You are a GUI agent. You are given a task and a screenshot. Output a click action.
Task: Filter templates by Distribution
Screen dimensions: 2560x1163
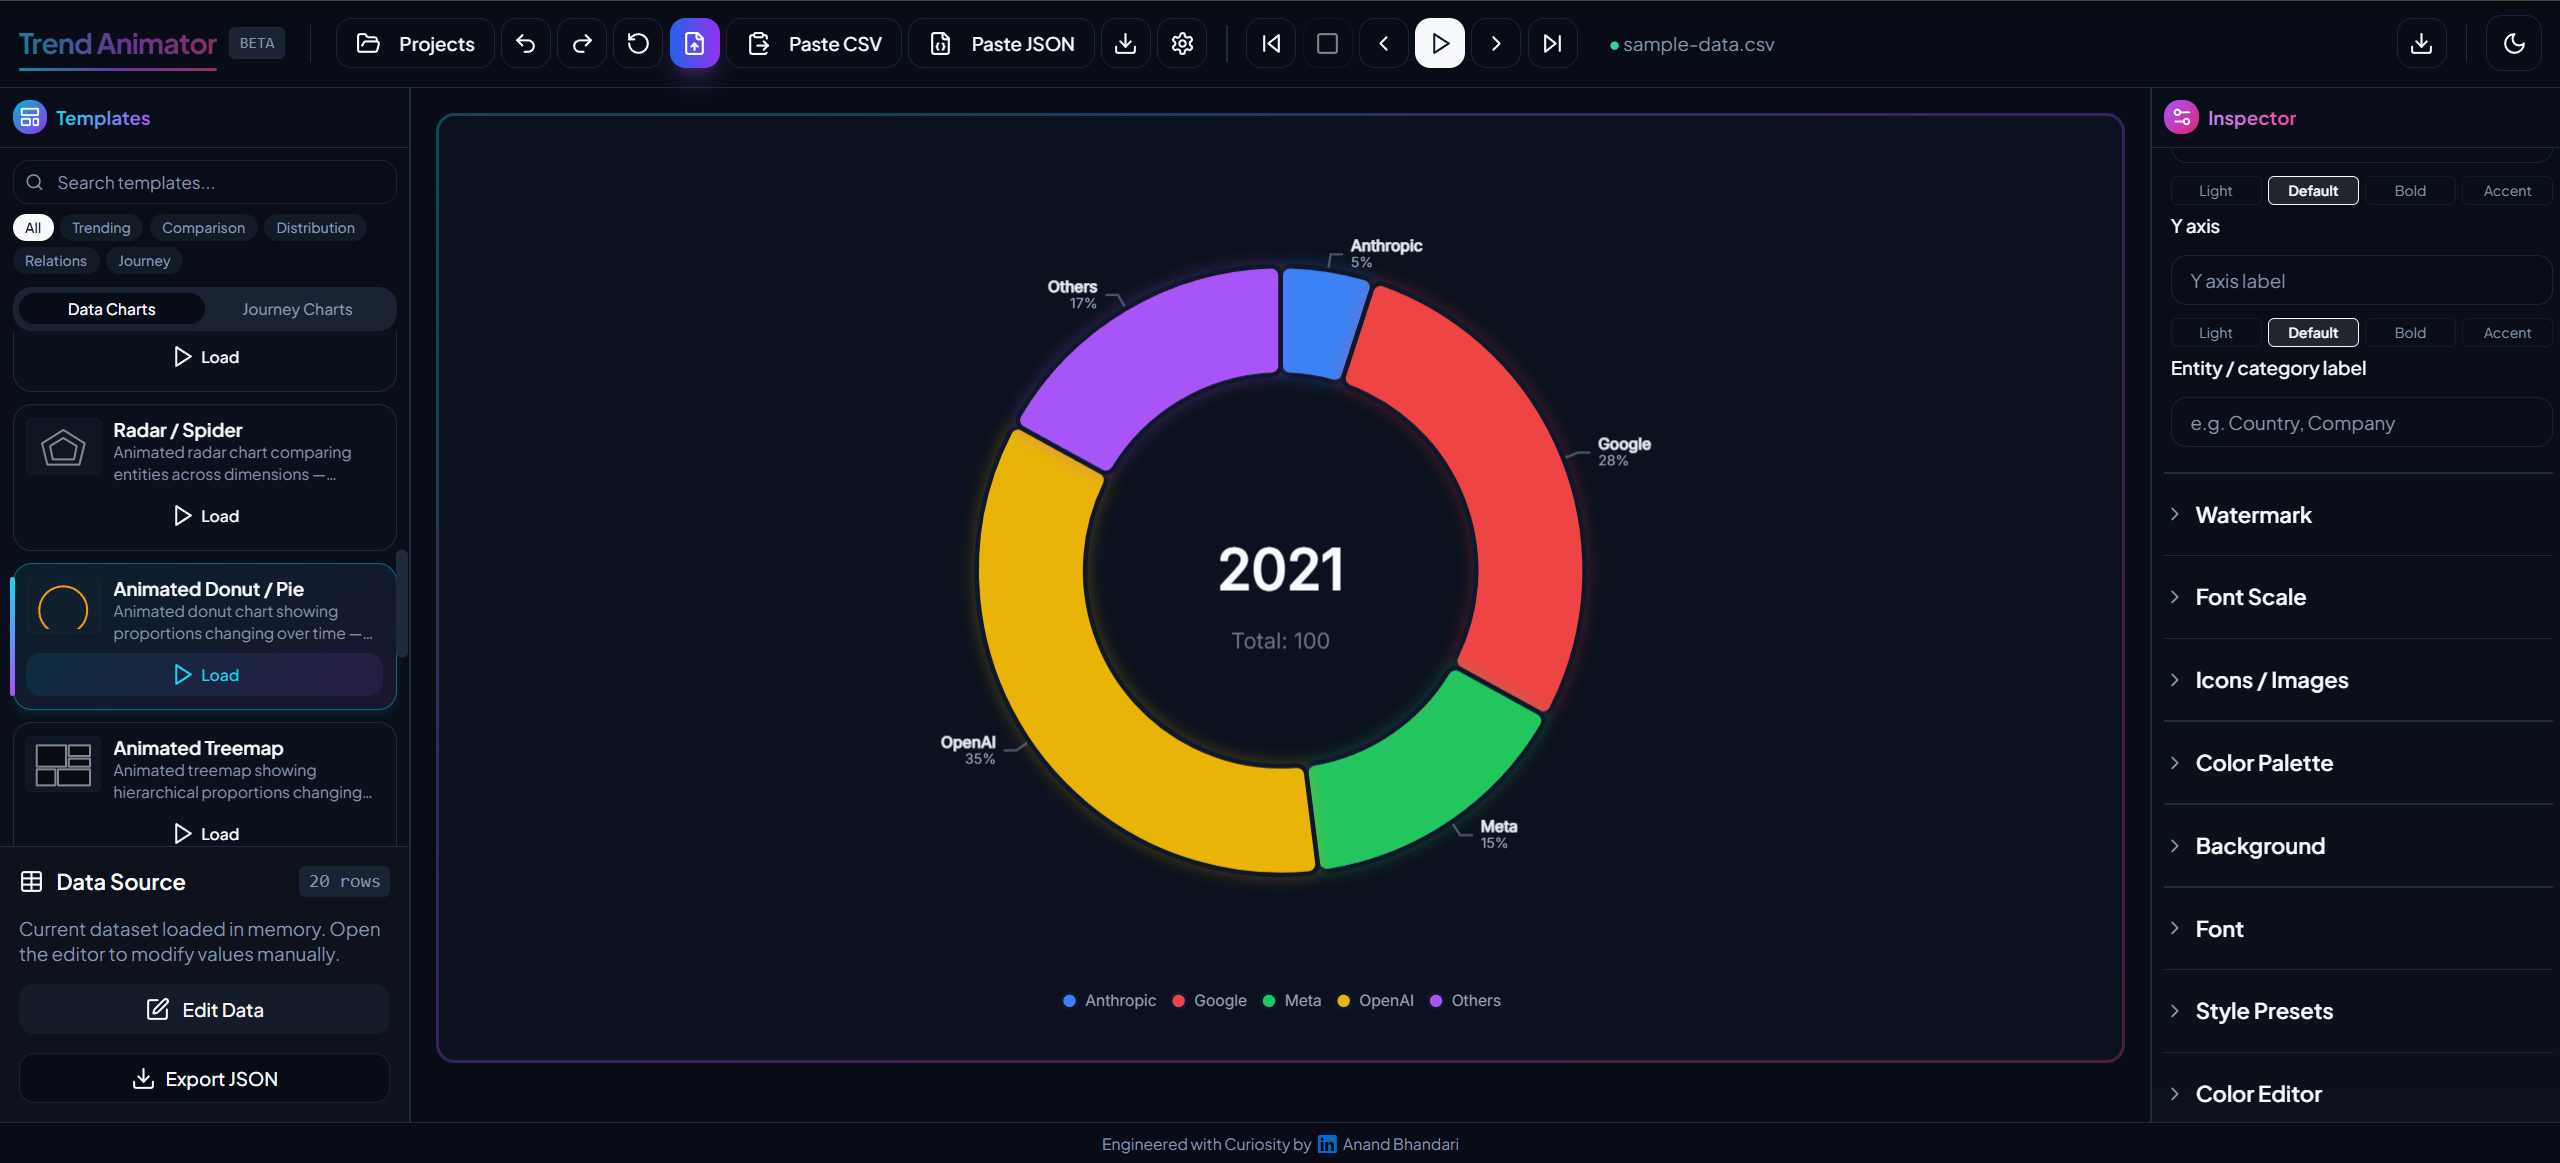coord(315,227)
